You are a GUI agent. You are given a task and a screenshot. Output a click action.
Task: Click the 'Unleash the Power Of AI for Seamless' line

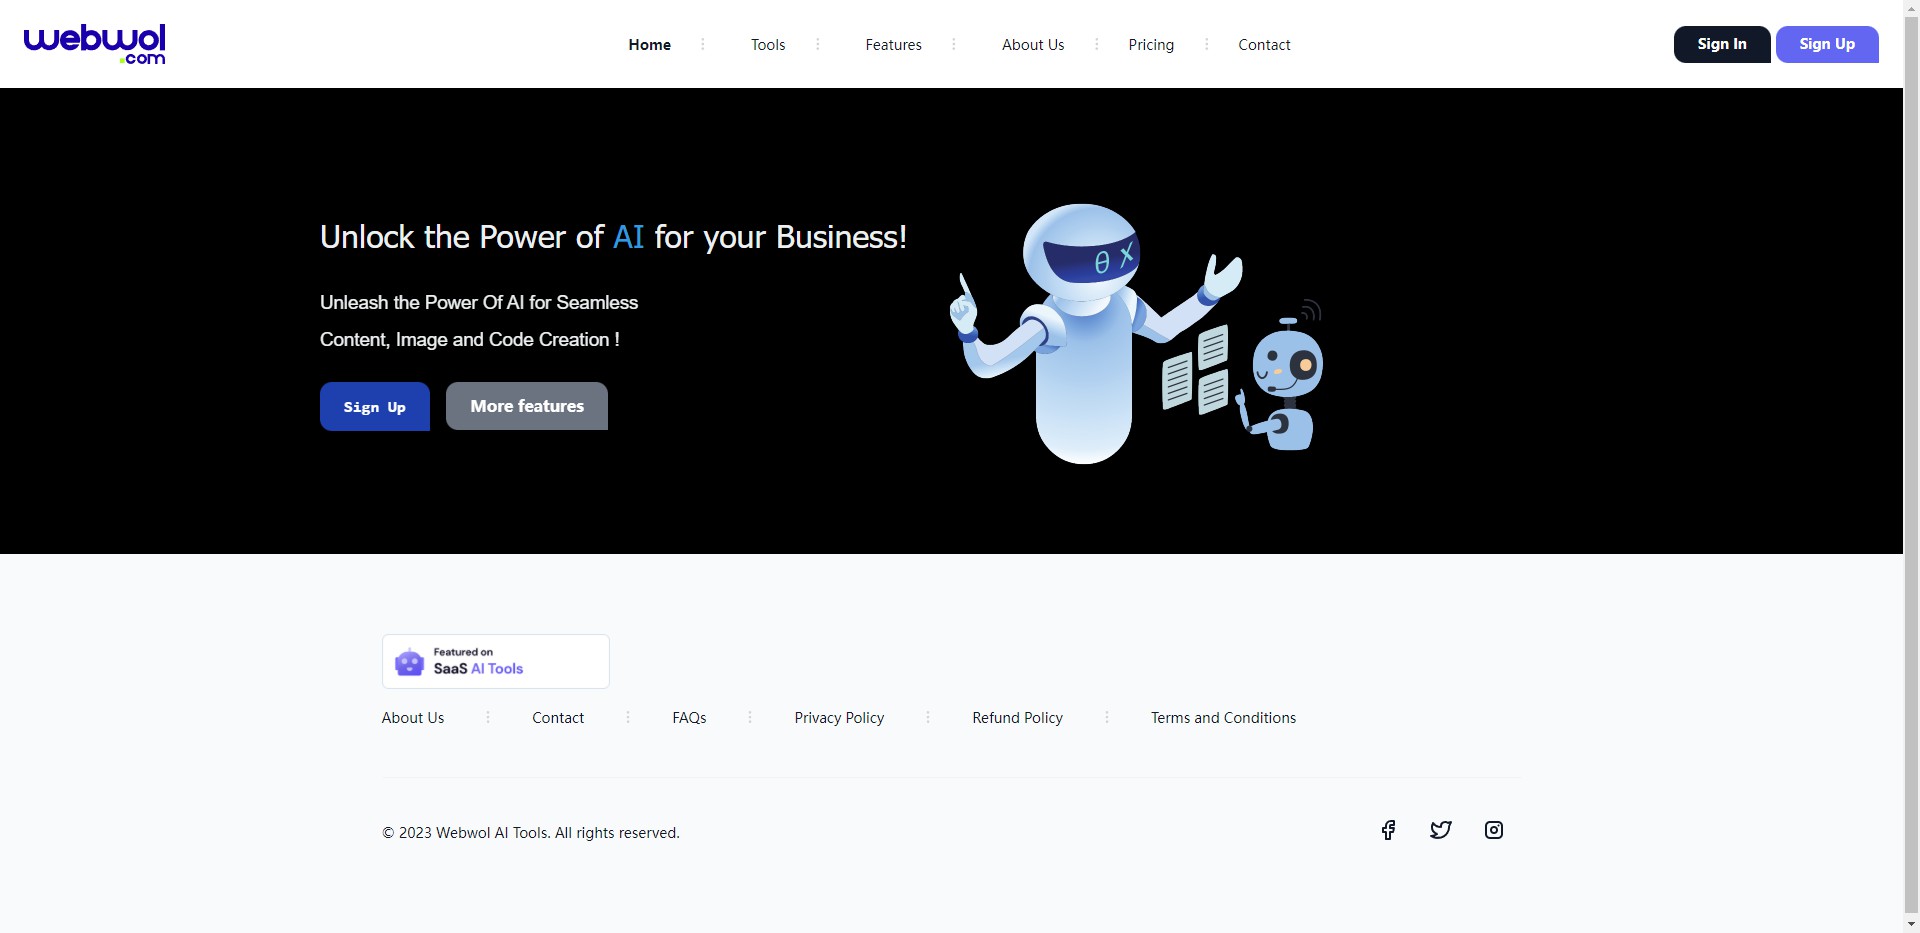479,302
